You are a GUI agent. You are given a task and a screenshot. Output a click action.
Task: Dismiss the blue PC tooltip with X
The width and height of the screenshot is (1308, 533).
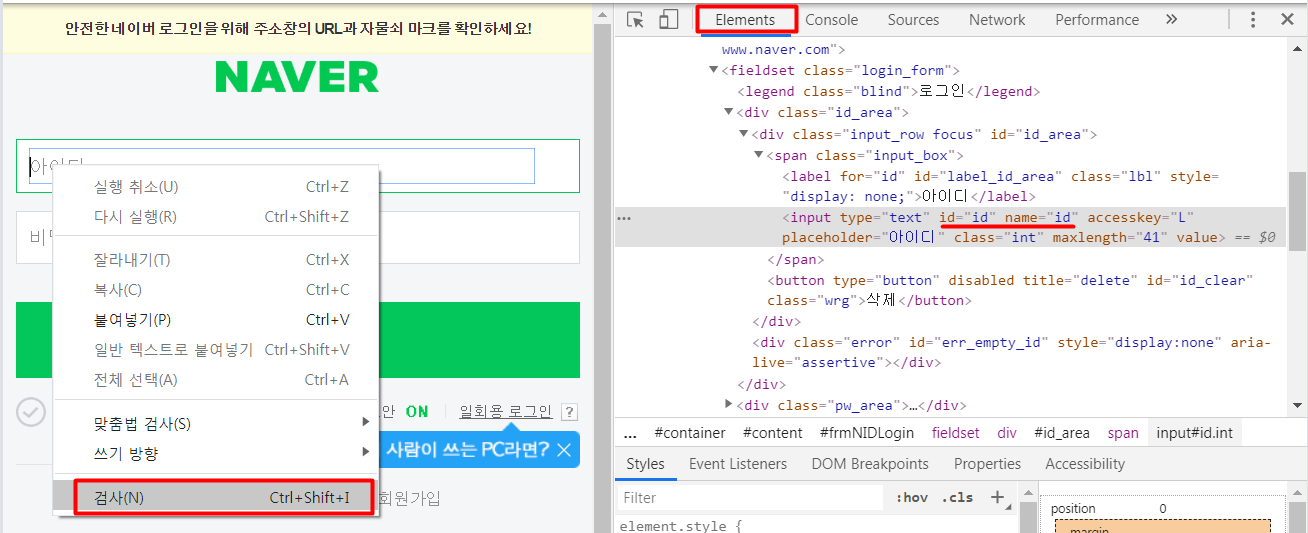tap(565, 450)
